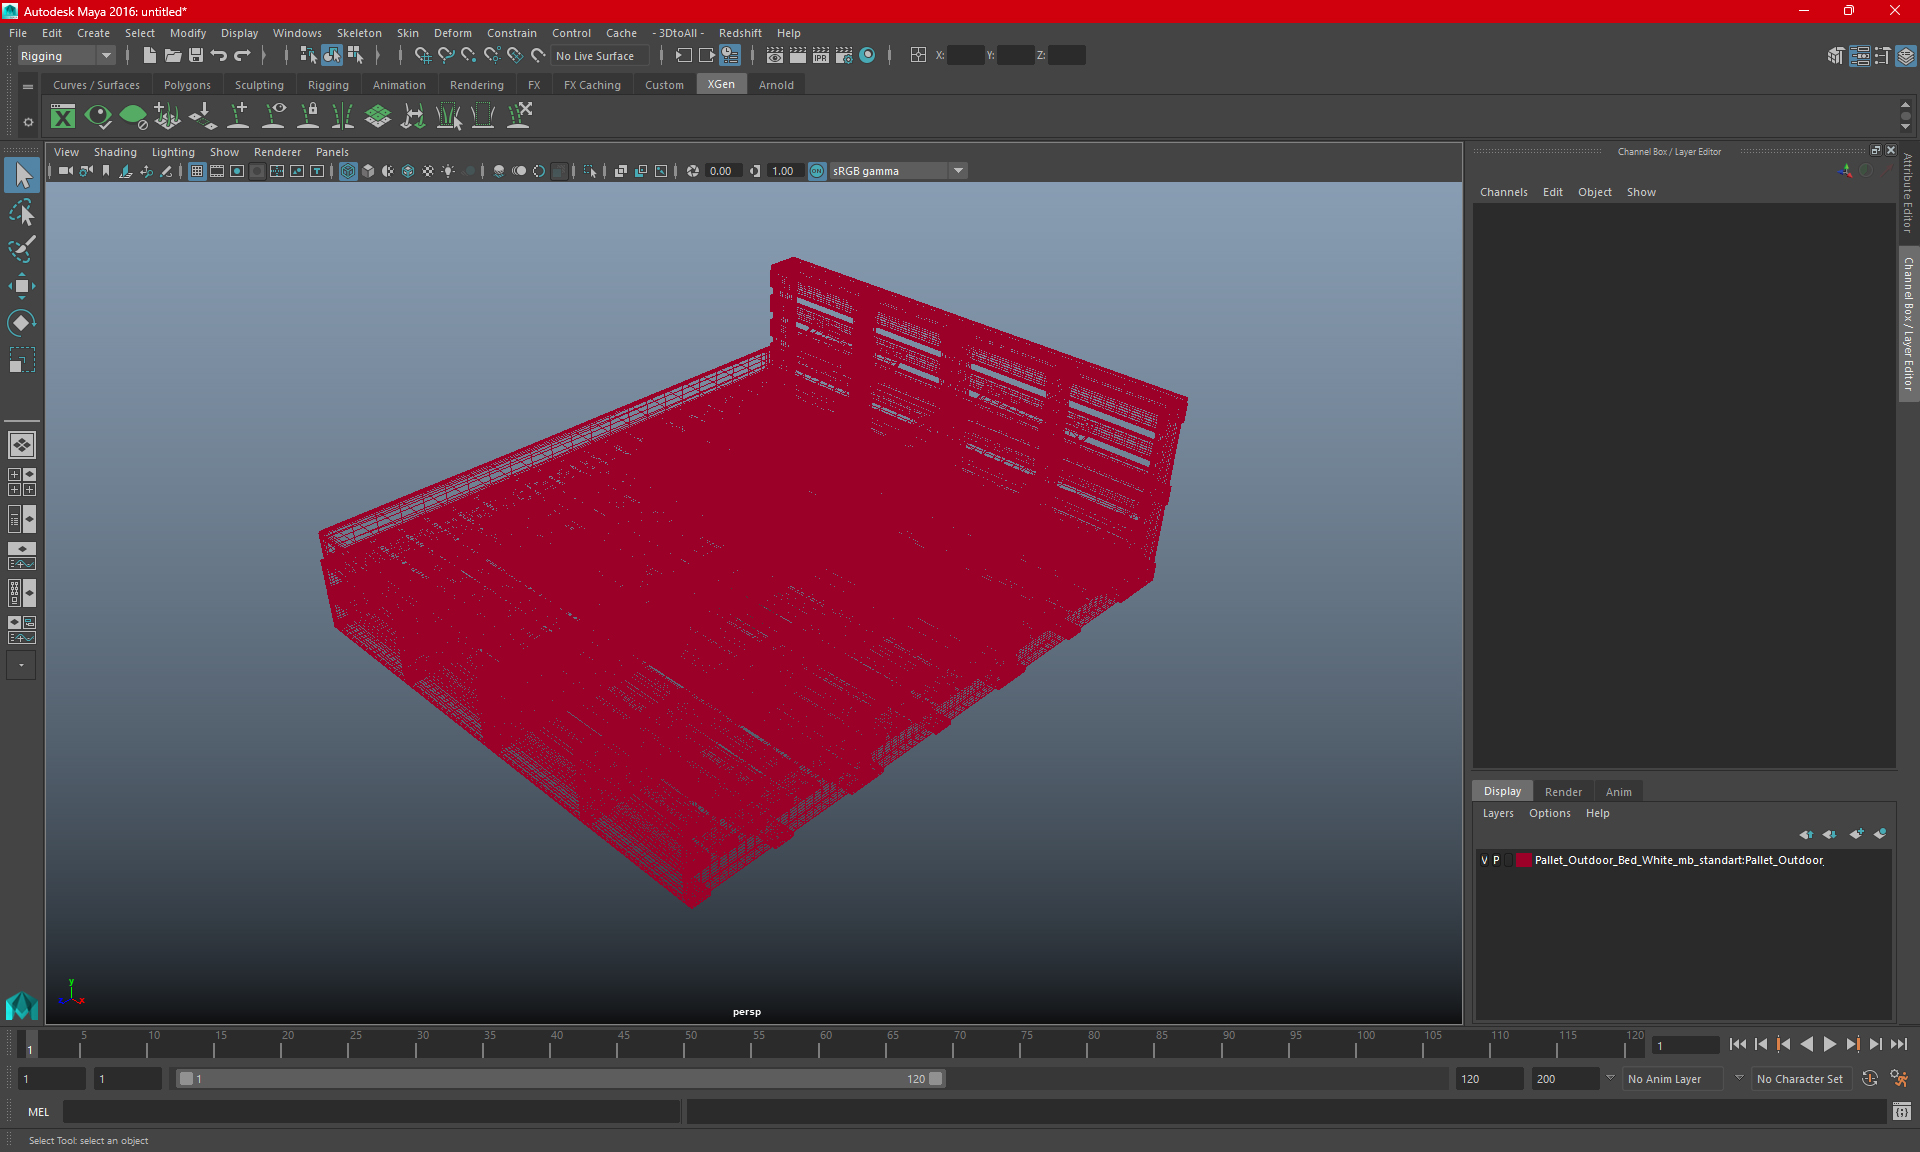1920x1152 pixels.
Task: Open the XGen window shelf icon
Action: (x=63, y=116)
